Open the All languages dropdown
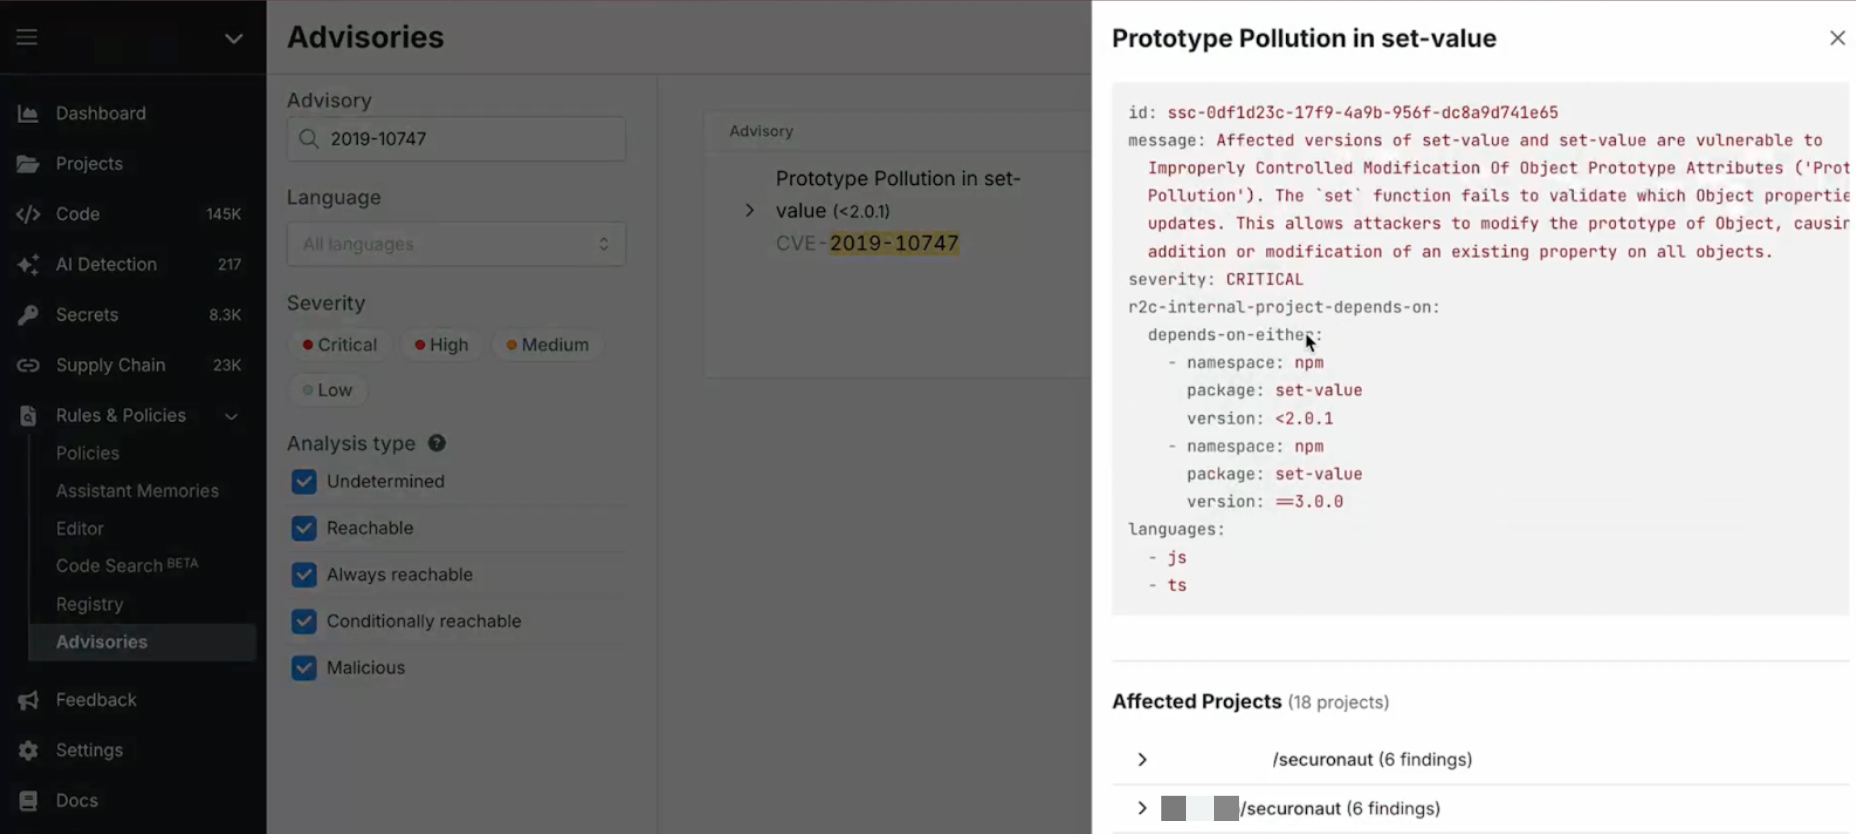The height and width of the screenshot is (834, 1856). [x=456, y=244]
